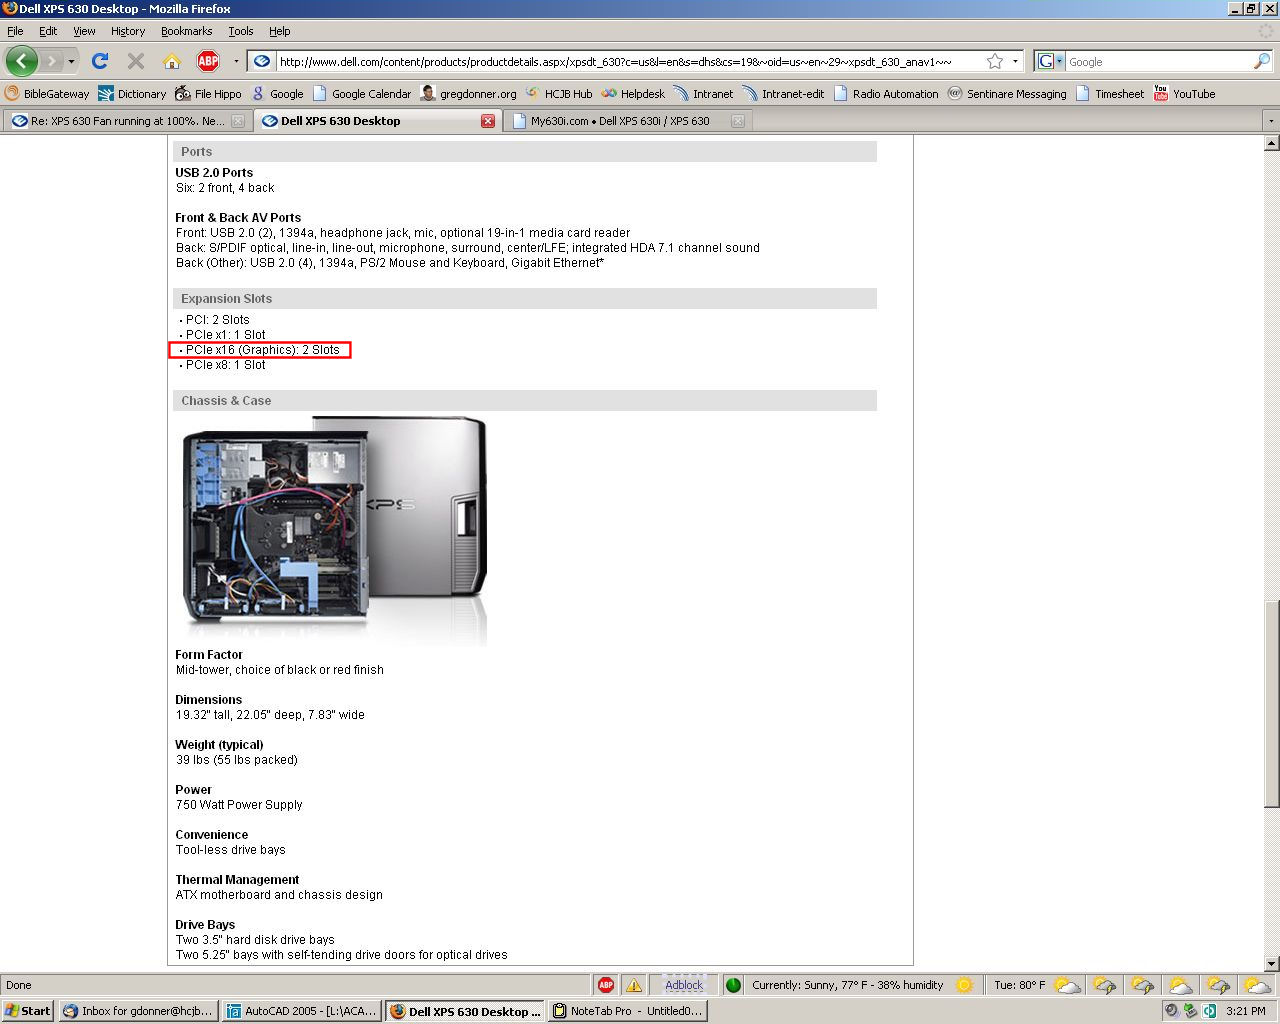This screenshot has height=1024, width=1280.
Task: Click the 'Tool-less drive bays' text
Action: (231, 850)
